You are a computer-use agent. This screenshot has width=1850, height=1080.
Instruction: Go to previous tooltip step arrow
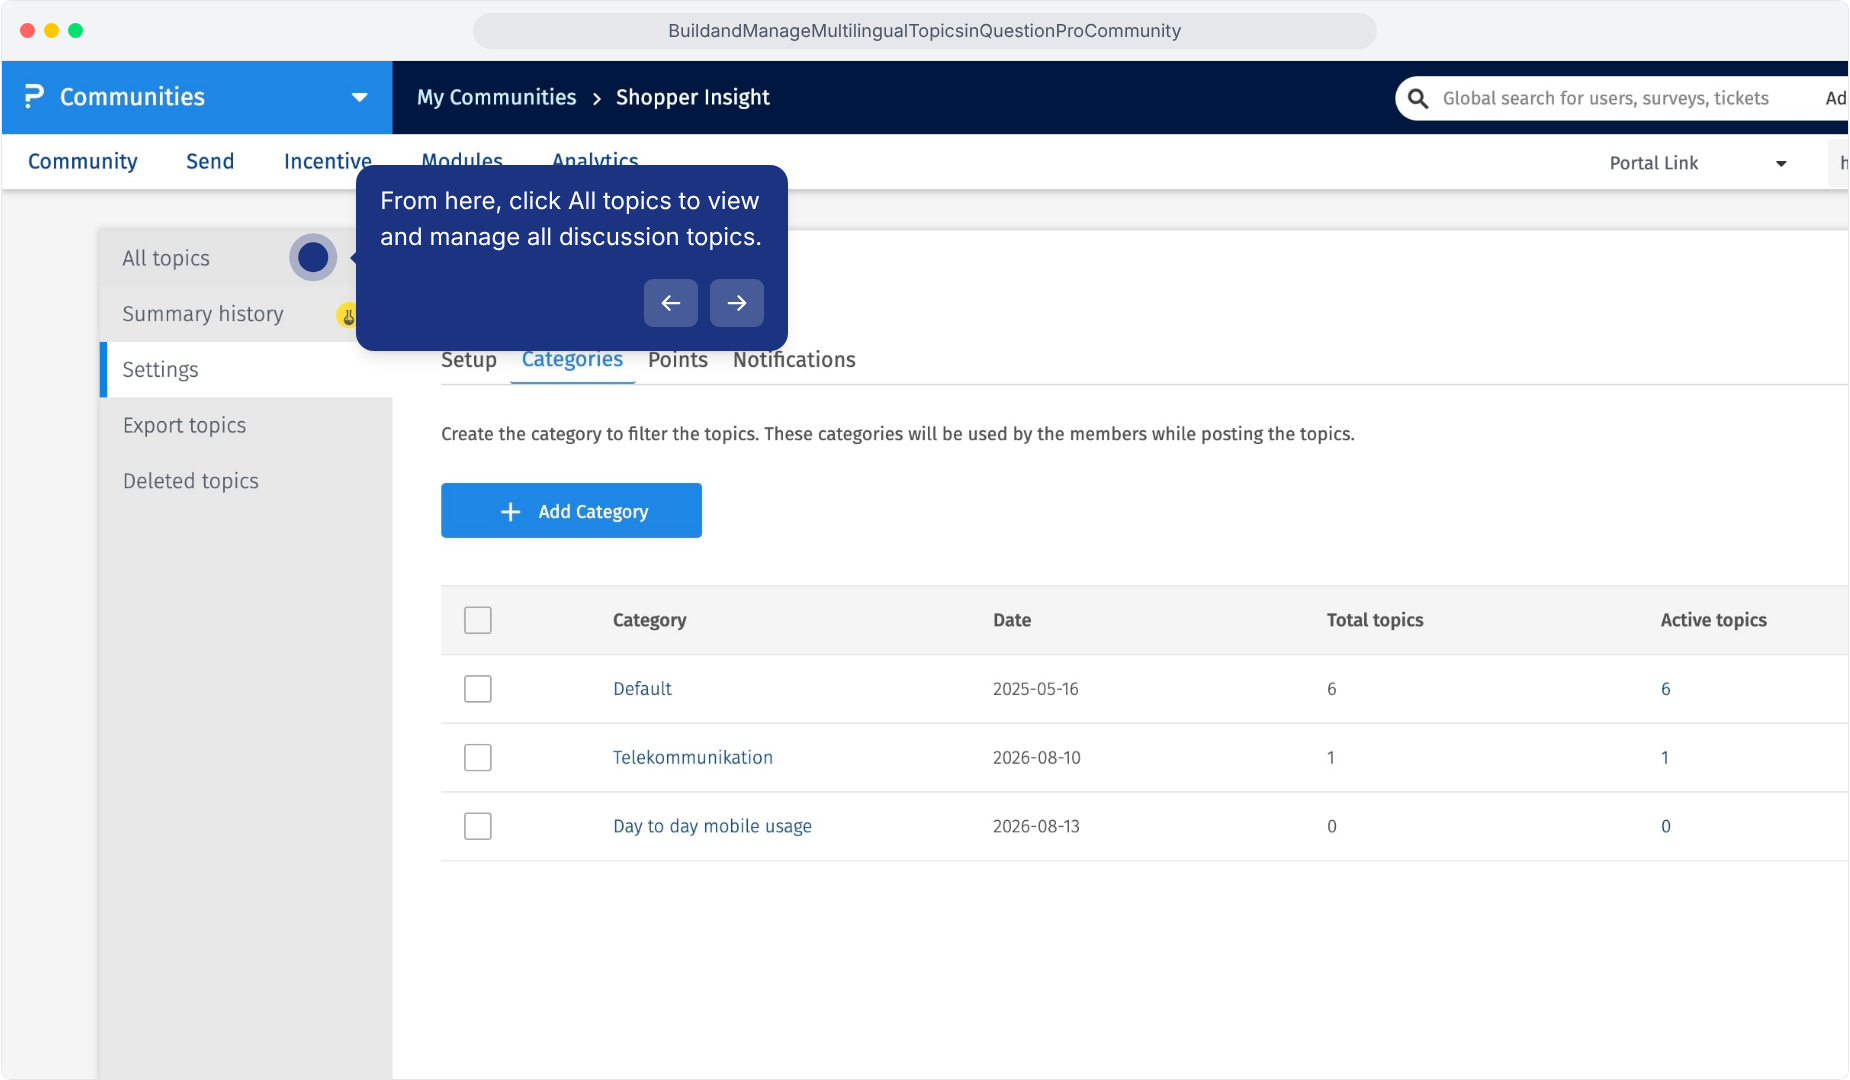click(x=671, y=303)
